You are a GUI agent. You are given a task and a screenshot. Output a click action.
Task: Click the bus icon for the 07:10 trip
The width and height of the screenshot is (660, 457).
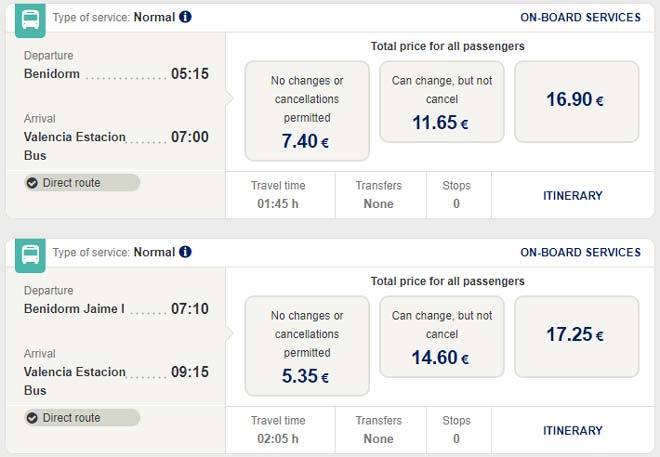tap(30, 254)
